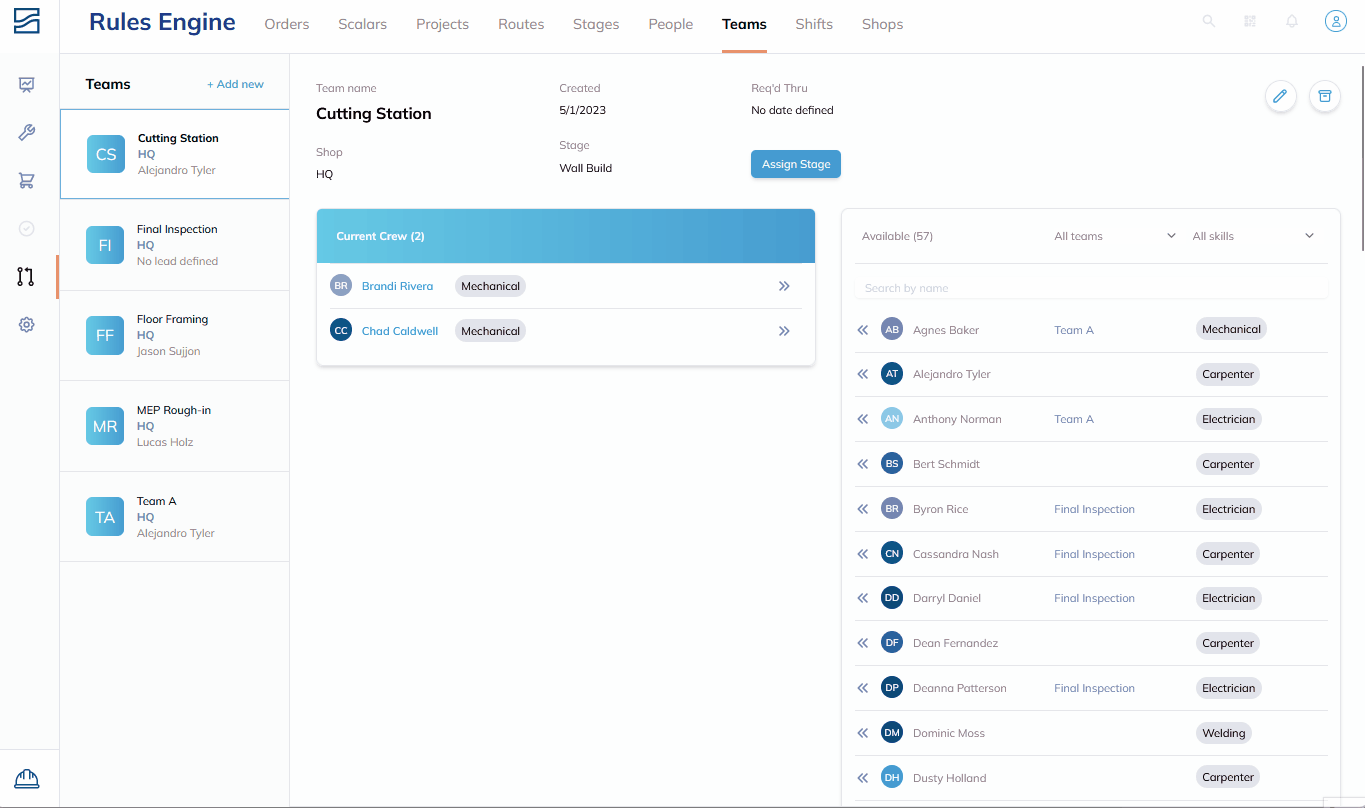Click the Rules Engine title
1365x808 pixels.
[x=162, y=22]
